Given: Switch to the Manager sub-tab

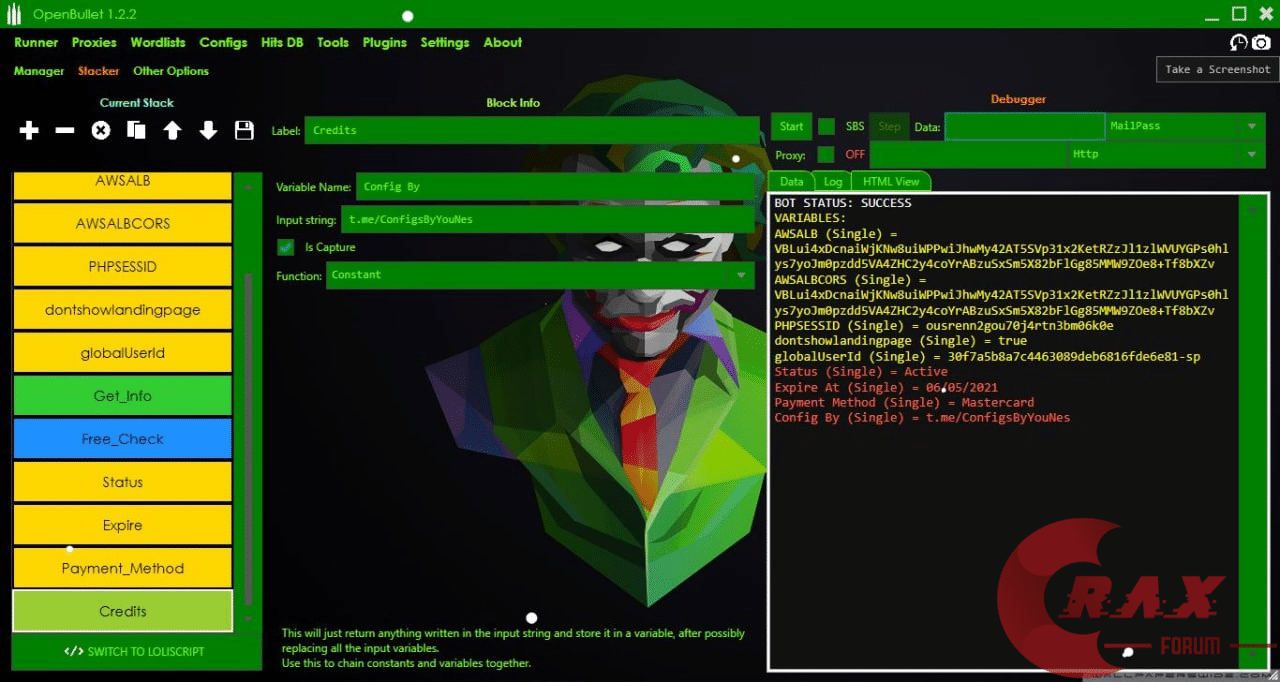Looking at the screenshot, I should click(39, 71).
